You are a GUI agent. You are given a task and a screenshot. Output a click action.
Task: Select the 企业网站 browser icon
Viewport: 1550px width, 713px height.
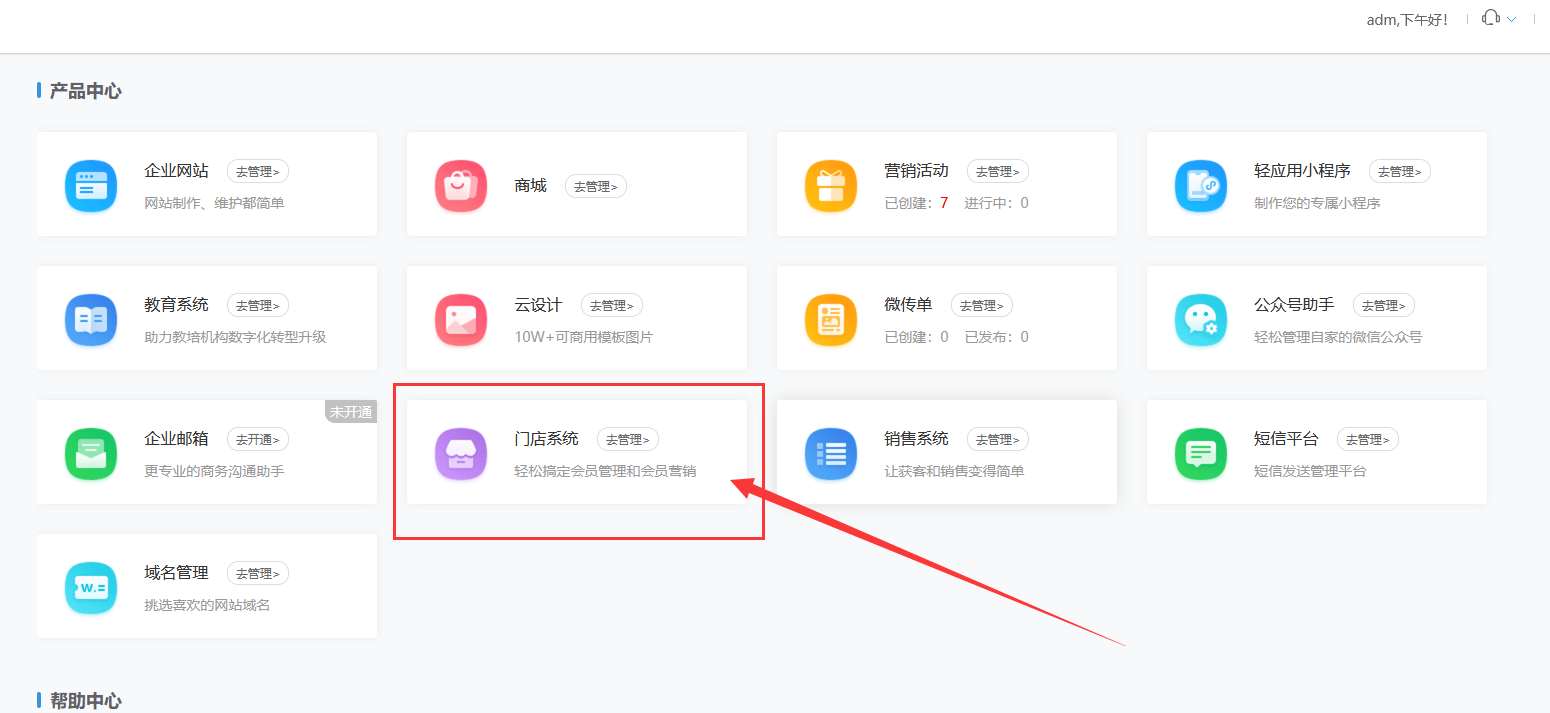coord(91,185)
